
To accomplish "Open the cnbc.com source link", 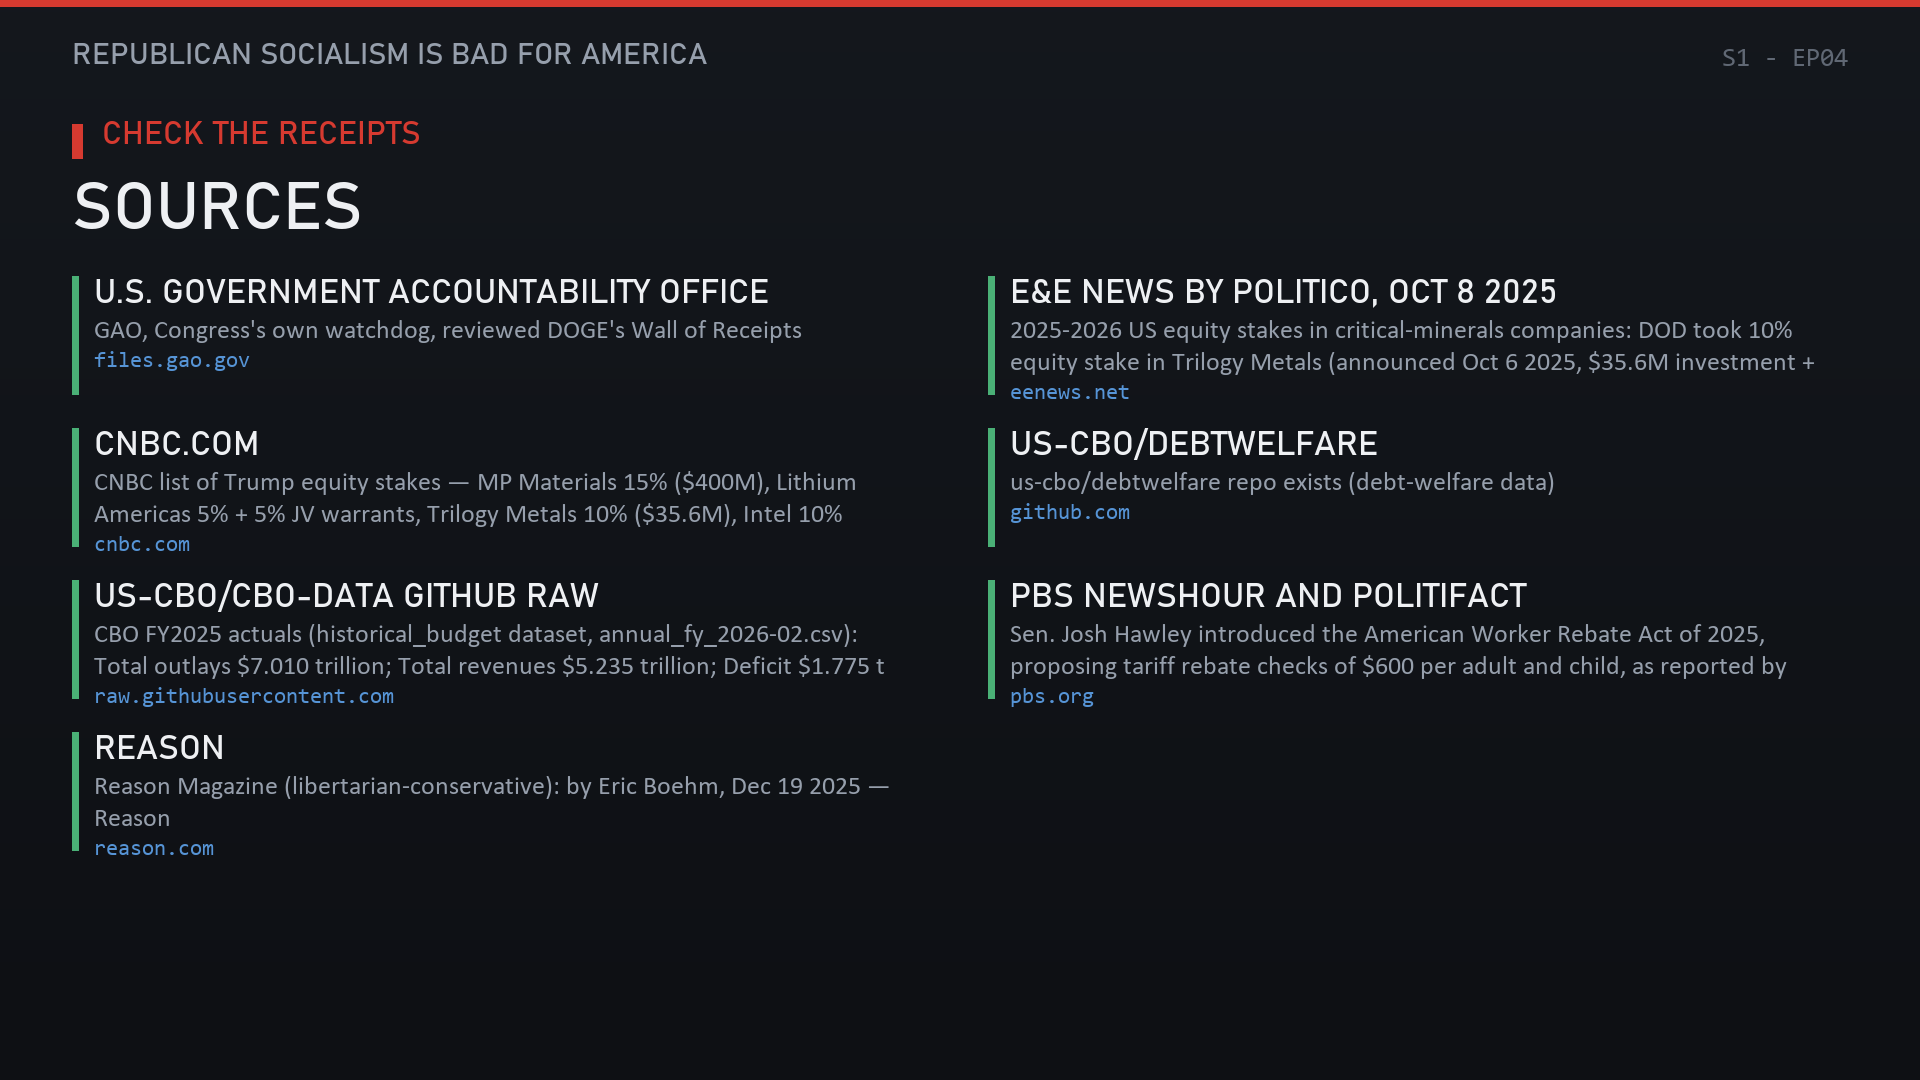I will (142, 545).
